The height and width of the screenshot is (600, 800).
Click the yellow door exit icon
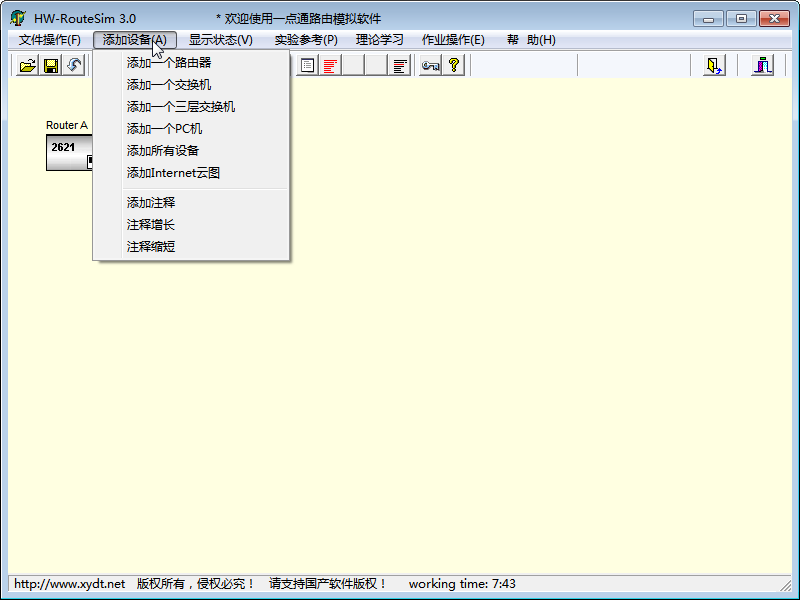[714, 65]
